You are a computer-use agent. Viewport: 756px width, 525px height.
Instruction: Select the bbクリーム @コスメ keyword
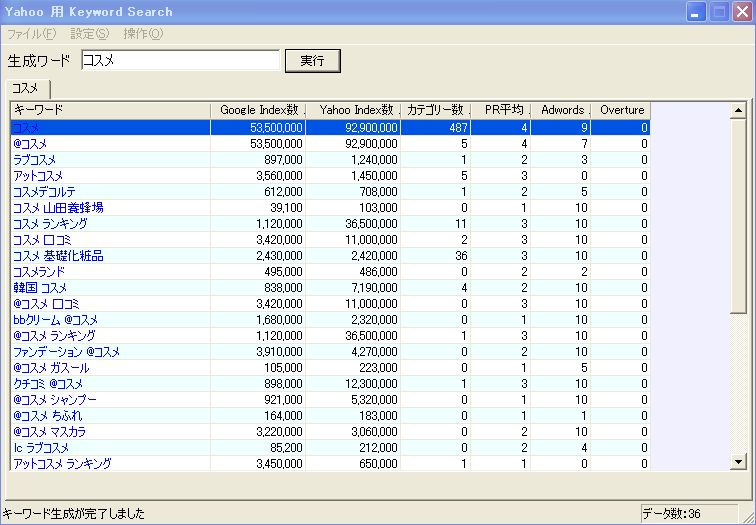tap(55, 320)
